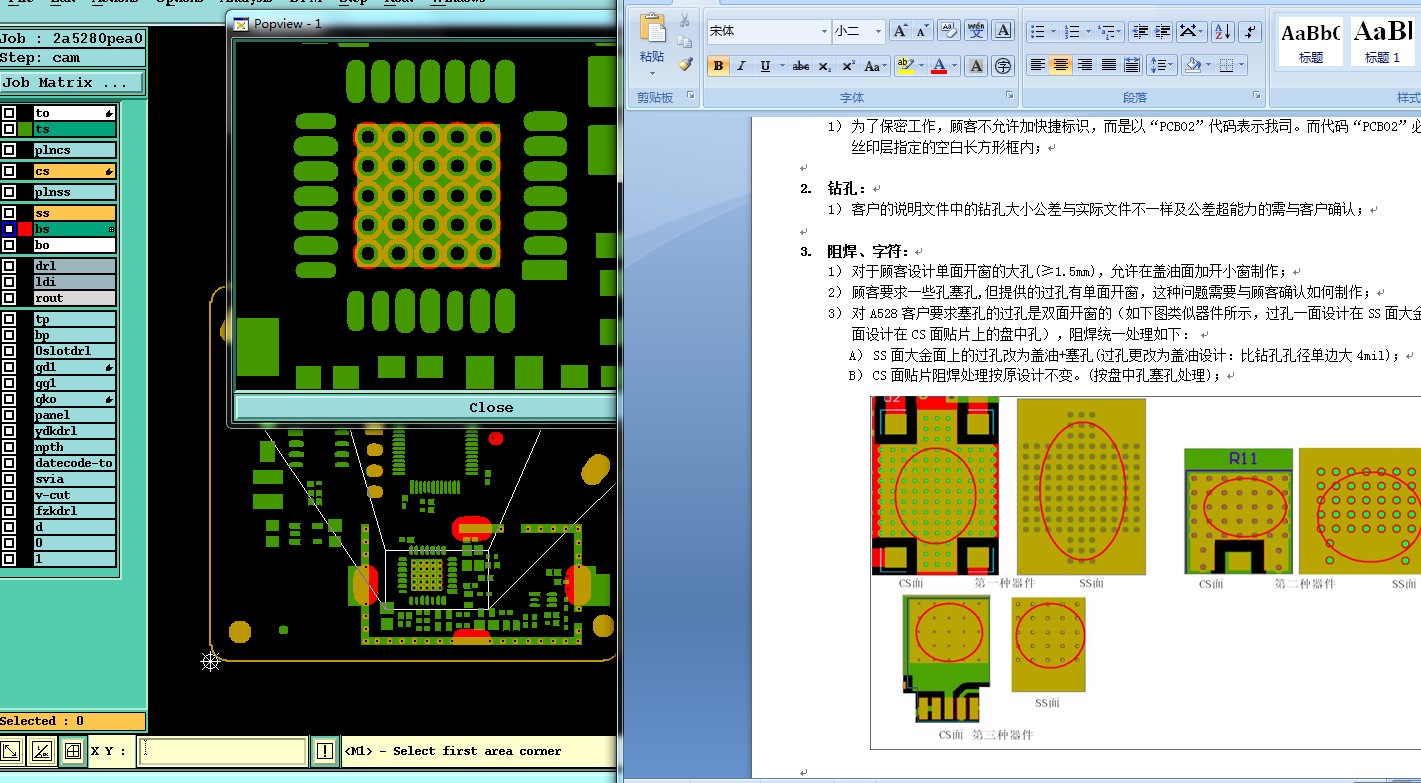
Task: Open underline style dropdown arrow
Action: click(781, 66)
